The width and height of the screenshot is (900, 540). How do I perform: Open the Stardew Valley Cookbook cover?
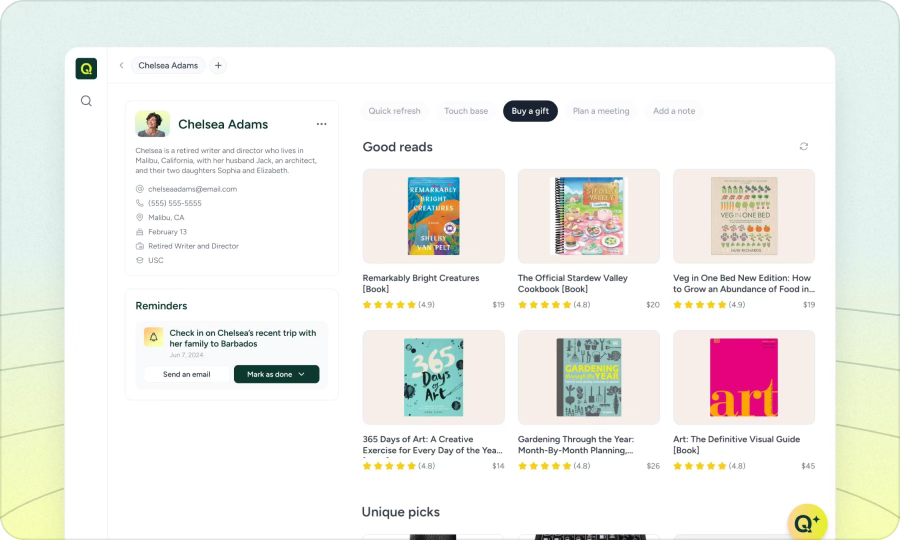coord(589,216)
